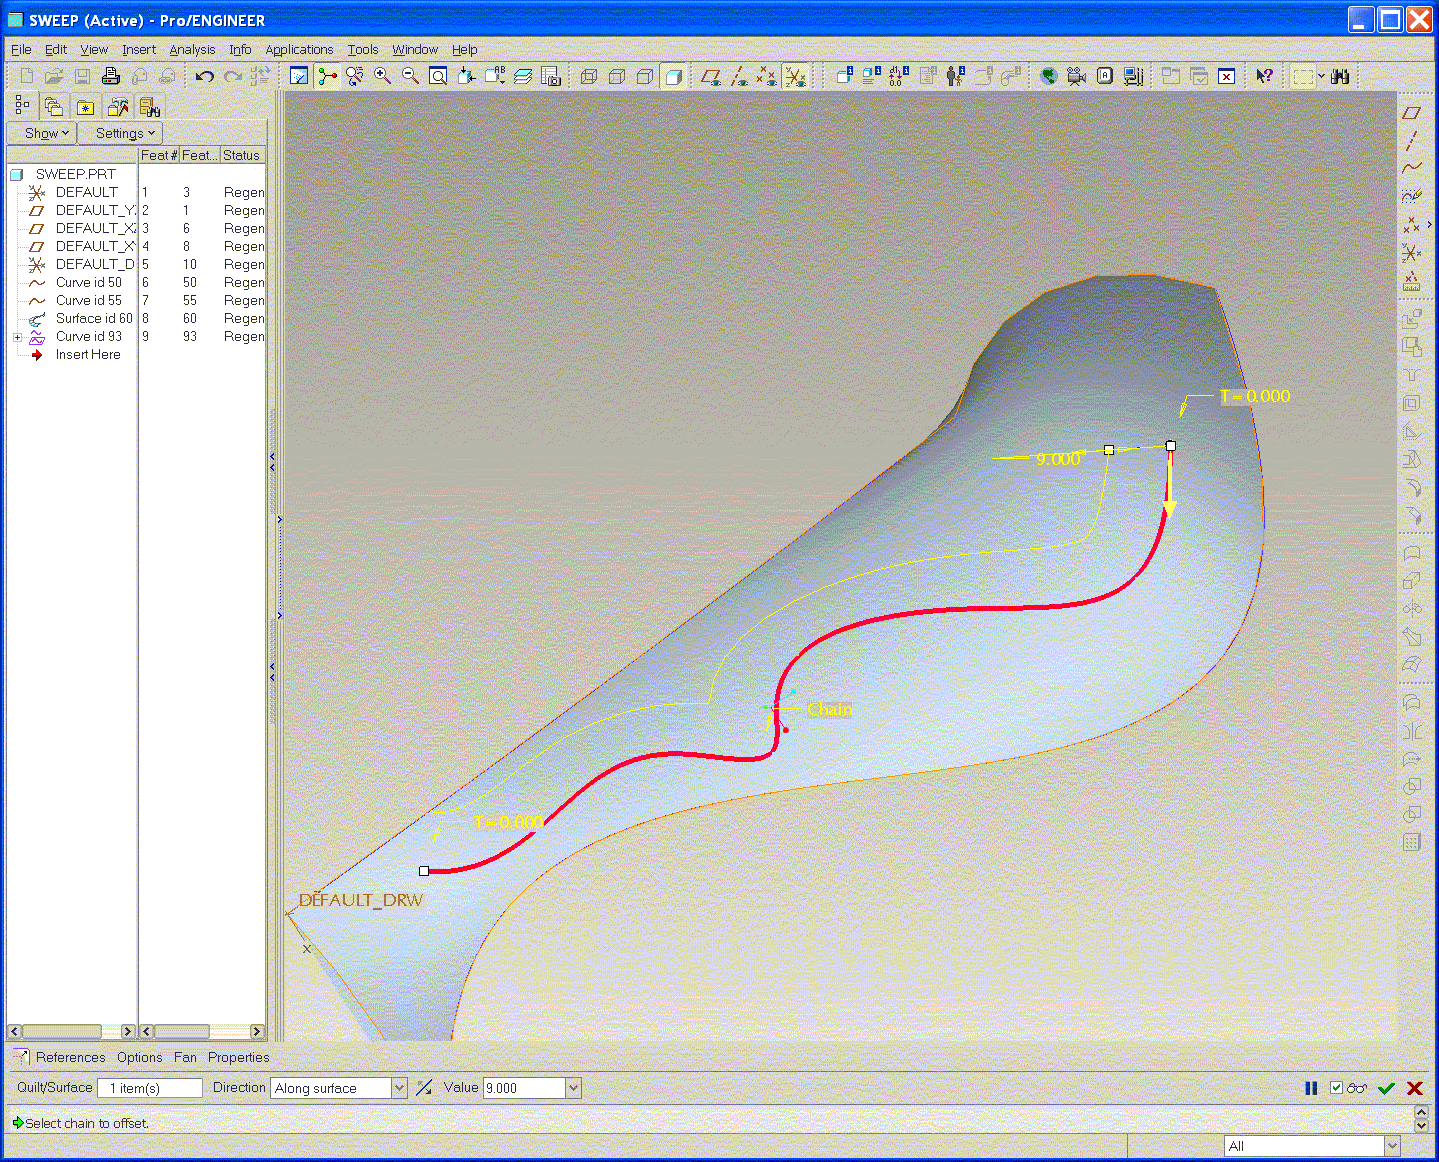This screenshot has height=1162, width=1439.
Task: Click the Layers stack icon
Action: 522,76
